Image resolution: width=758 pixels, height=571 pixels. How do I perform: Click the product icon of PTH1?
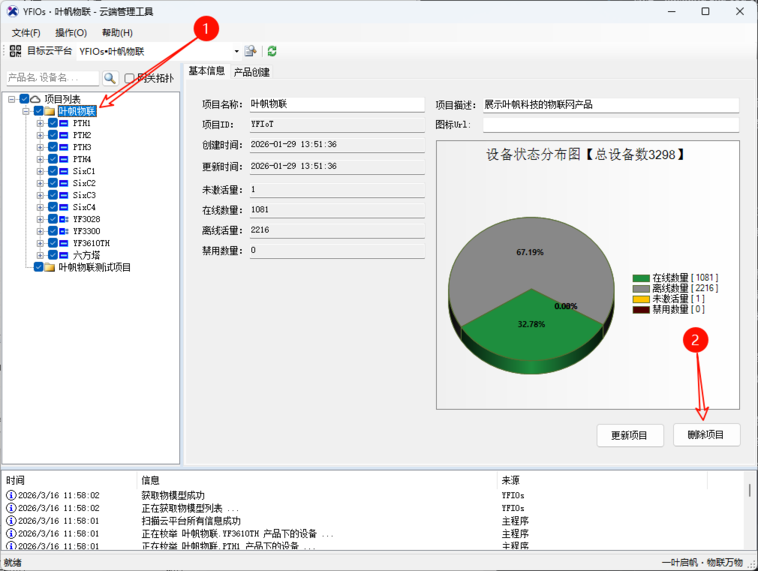63,123
